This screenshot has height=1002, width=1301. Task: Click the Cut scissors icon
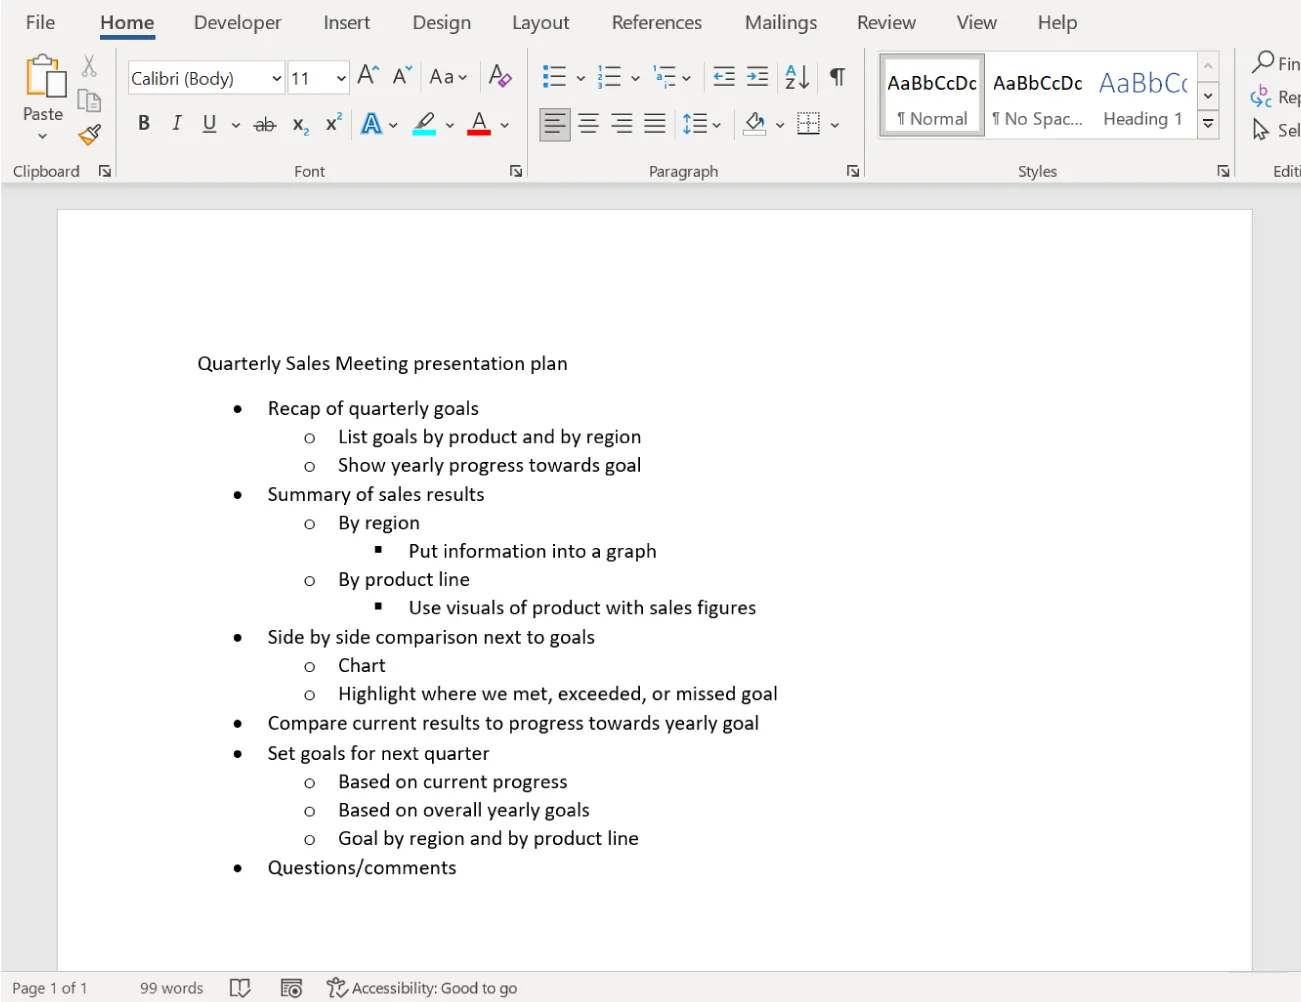[89, 65]
